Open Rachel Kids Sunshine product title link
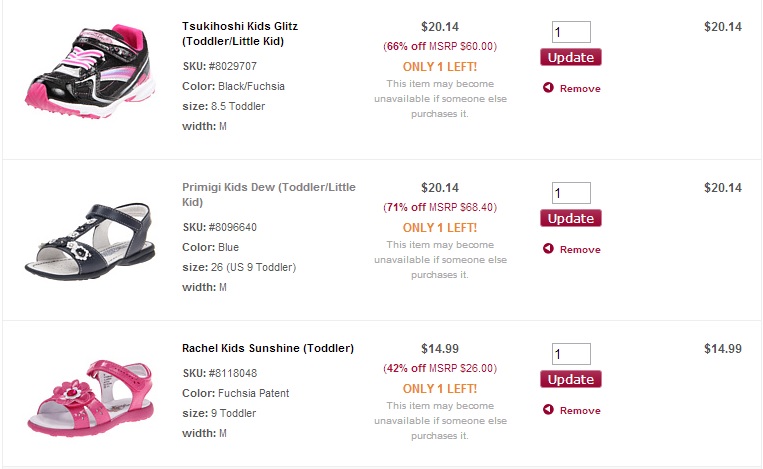Viewport: 763px width, 469px height. pos(268,348)
